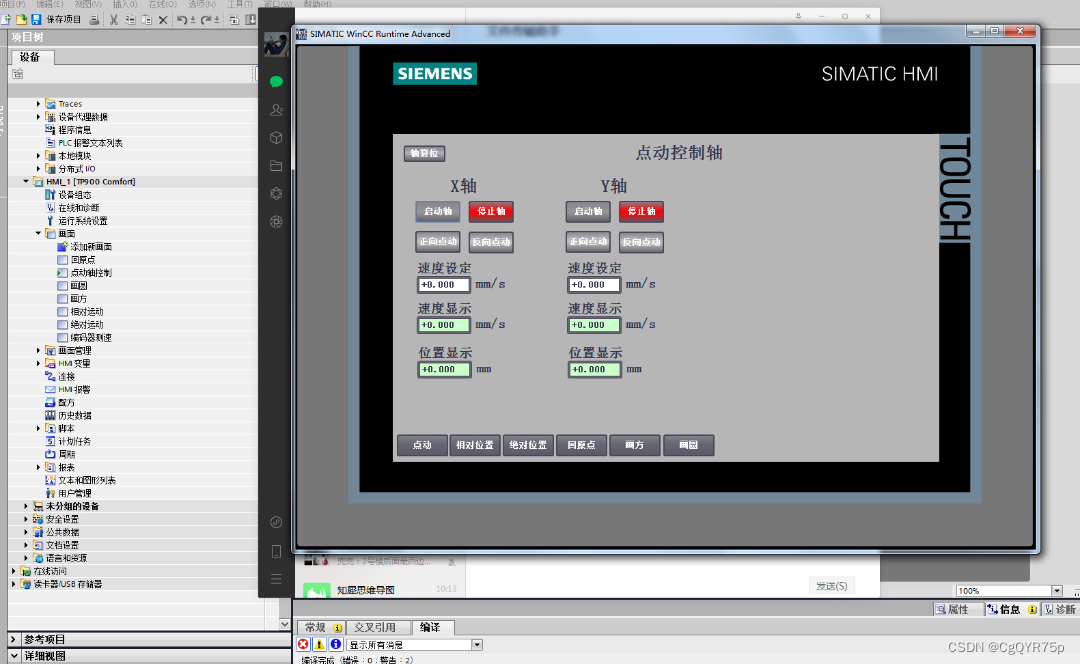Go to the 相对位置 screen button

[x=475, y=445]
